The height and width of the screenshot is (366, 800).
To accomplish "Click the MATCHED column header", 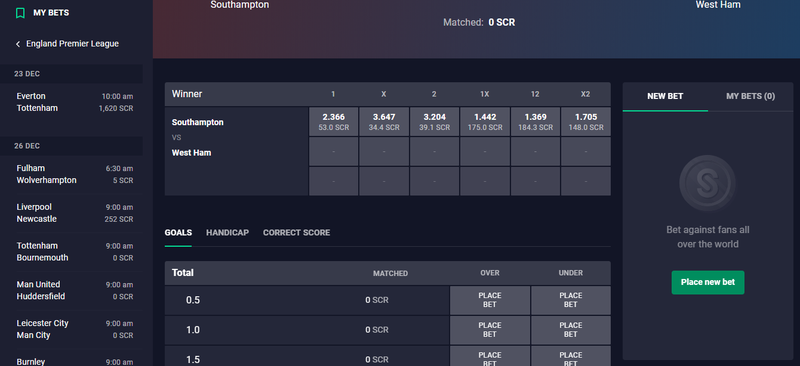I will click(x=390, y=273).
